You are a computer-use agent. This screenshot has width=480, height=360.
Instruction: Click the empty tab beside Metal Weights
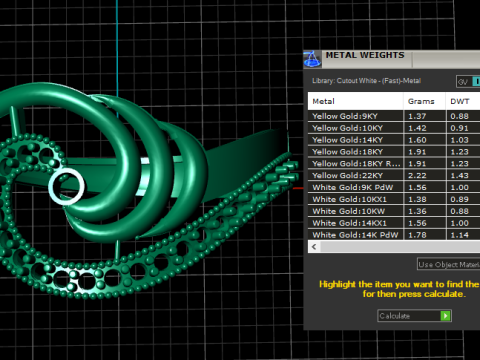click(446, 60)
